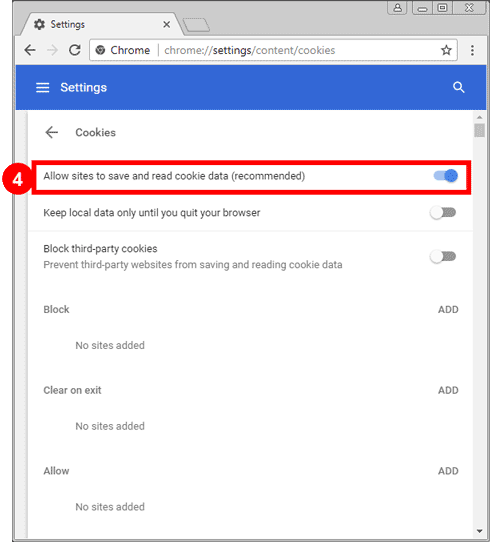The image size is (490, 542).
Task: Open the Settings hamburger menu
Action: pos(43,87)
